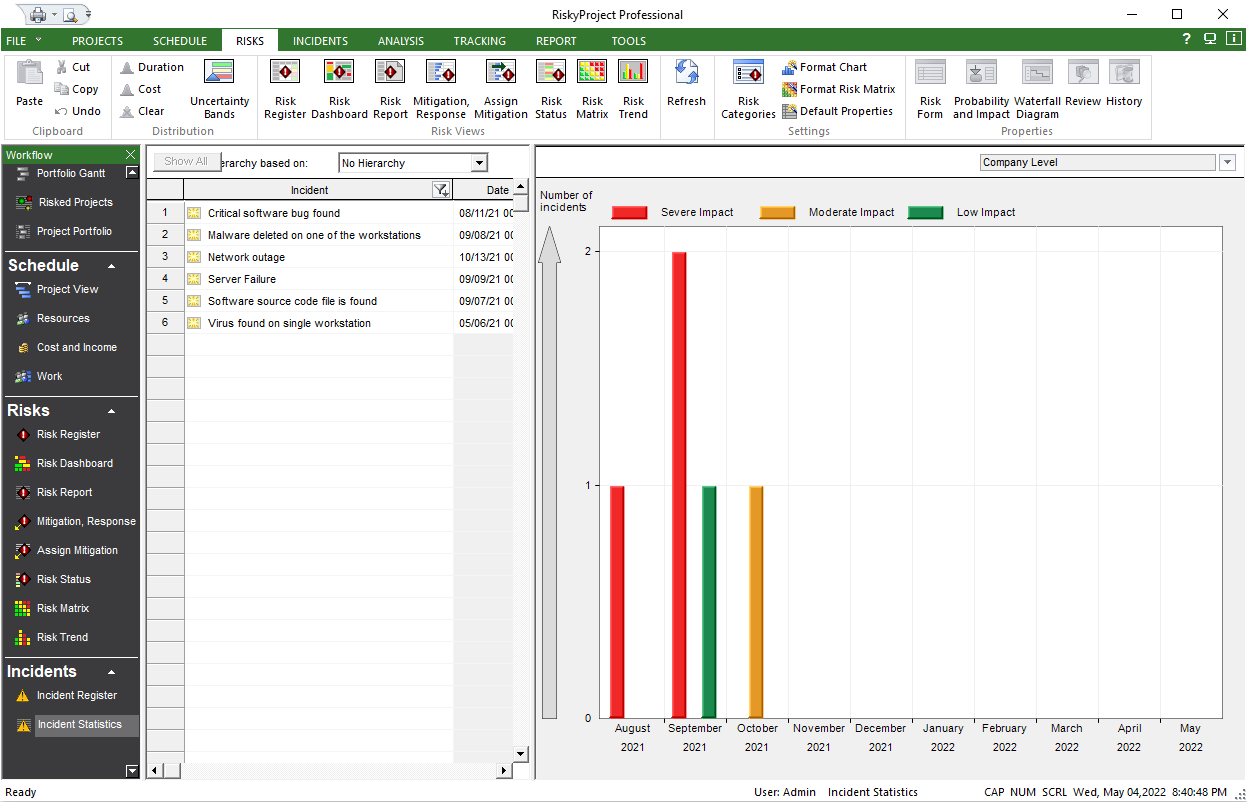Collapse the Incidents section in sidebar
1247x802 pixels.
pos(111,672)
